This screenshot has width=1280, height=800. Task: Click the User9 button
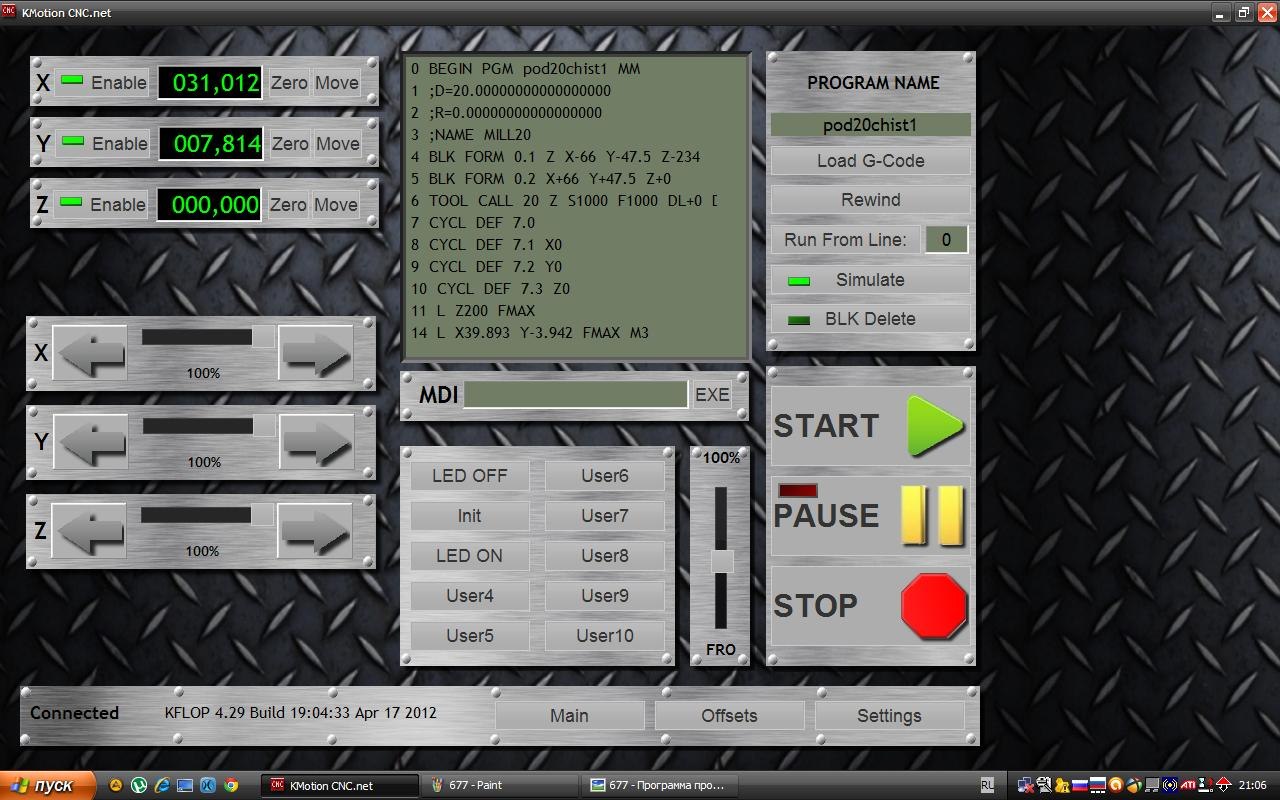click(x=605, y=596)
